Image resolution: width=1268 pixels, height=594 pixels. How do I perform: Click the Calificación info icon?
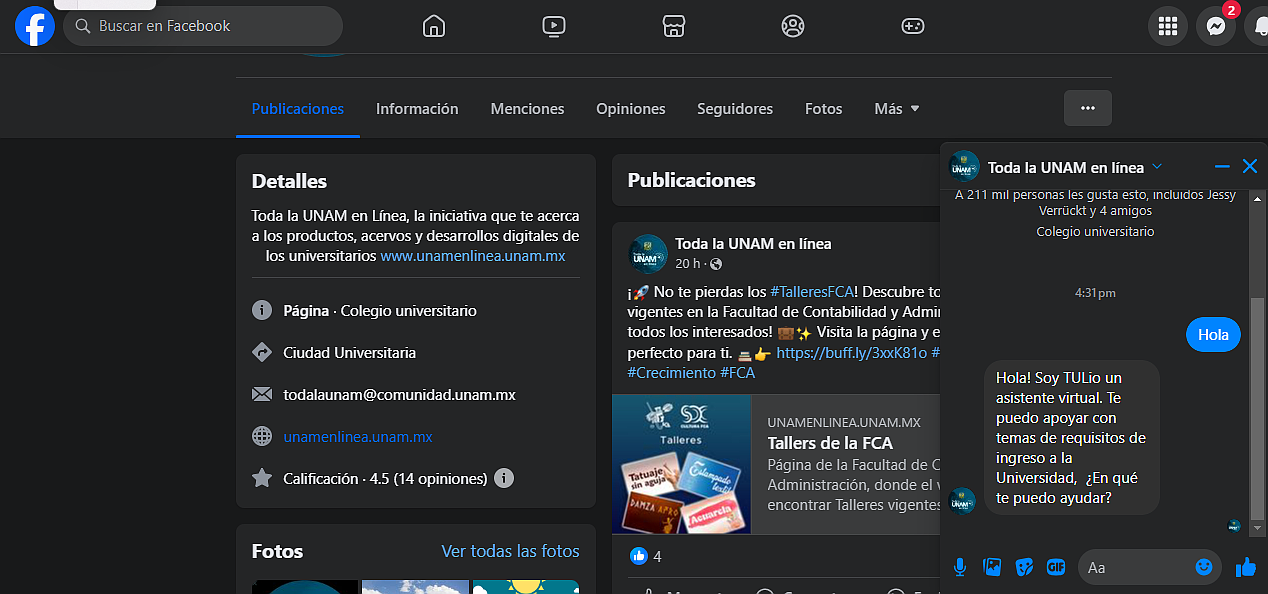tap(504, 478)
